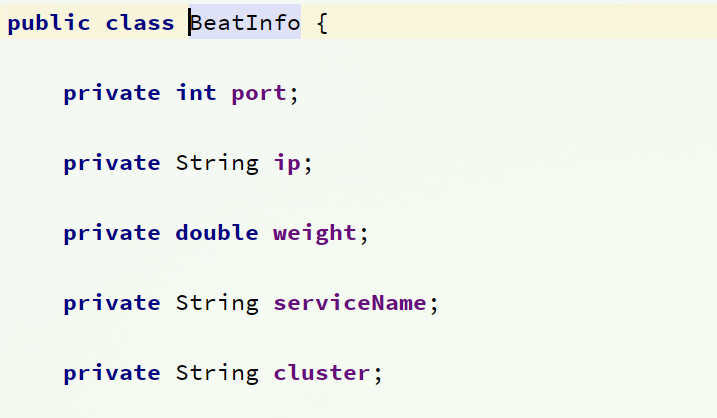
Task: Click "String" type before cluster
Action: pos(217,373)
